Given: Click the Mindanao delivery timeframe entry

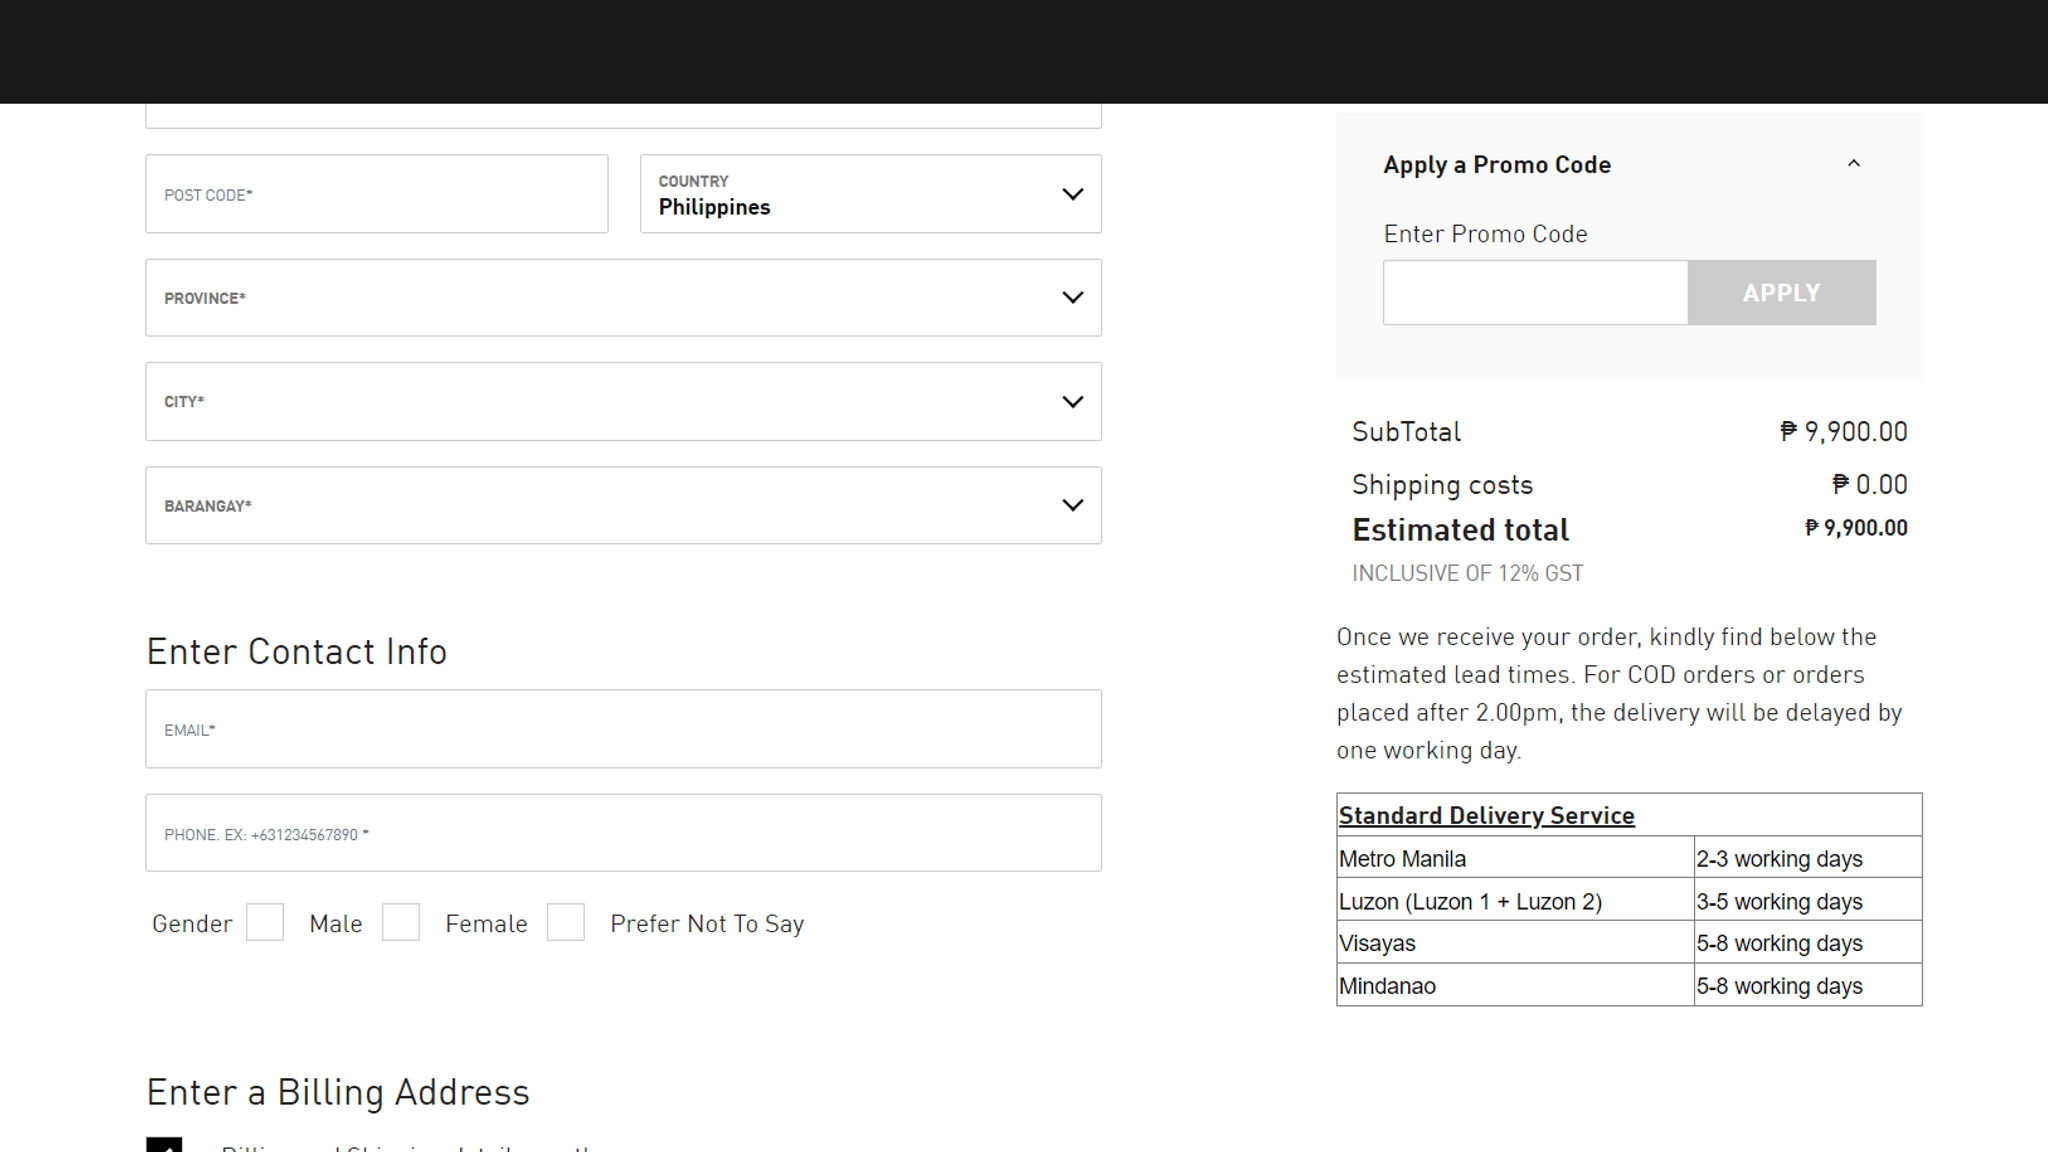Looking at the screenshot, I should pyautogui.click(x=1779, y=985).
